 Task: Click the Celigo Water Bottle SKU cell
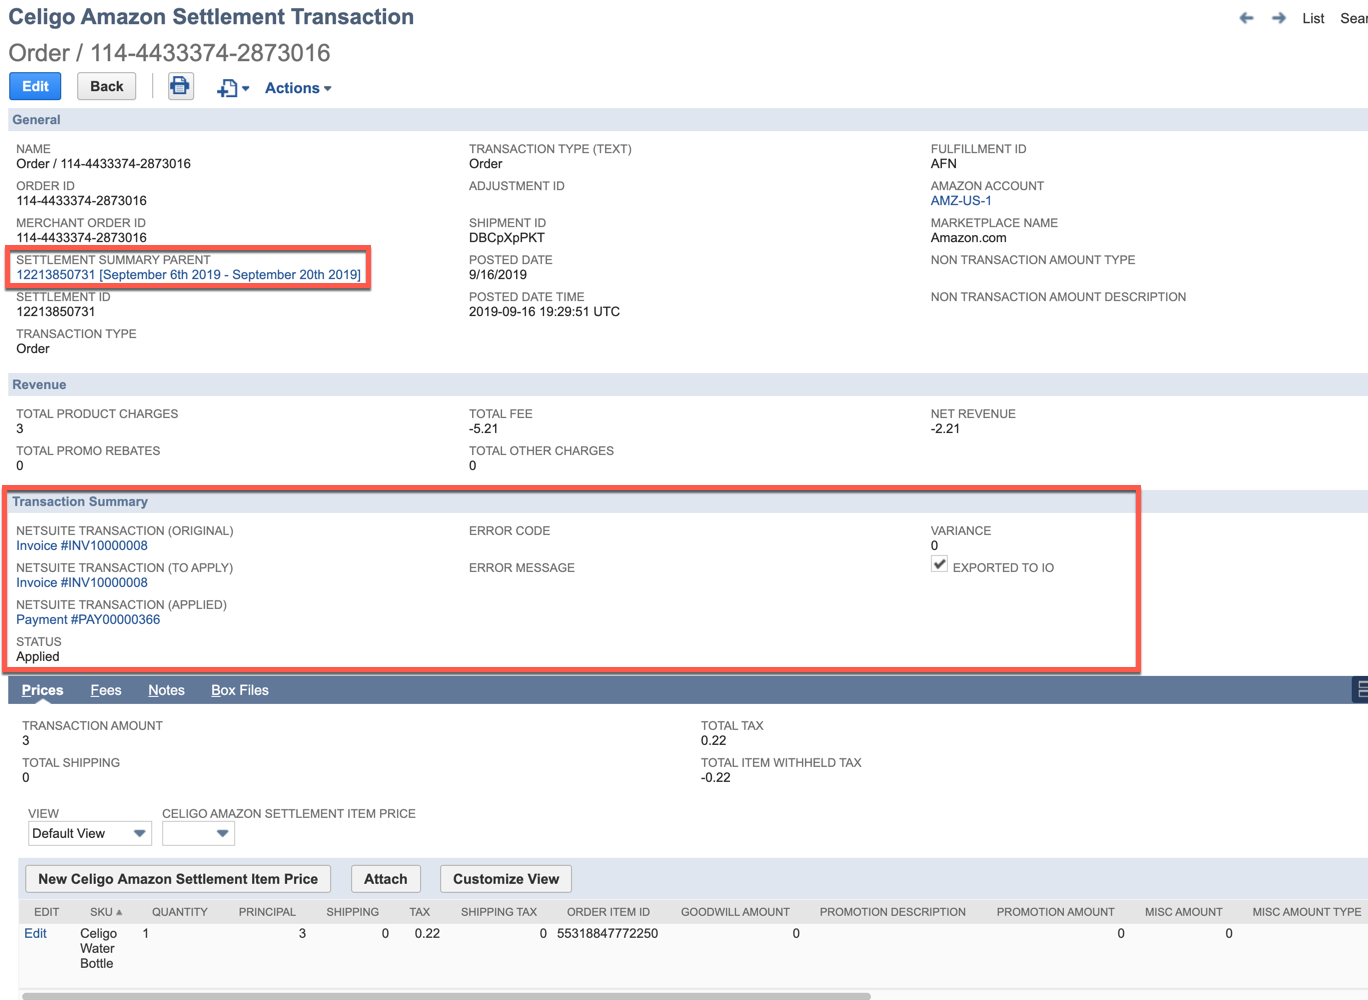pos(98,948)
